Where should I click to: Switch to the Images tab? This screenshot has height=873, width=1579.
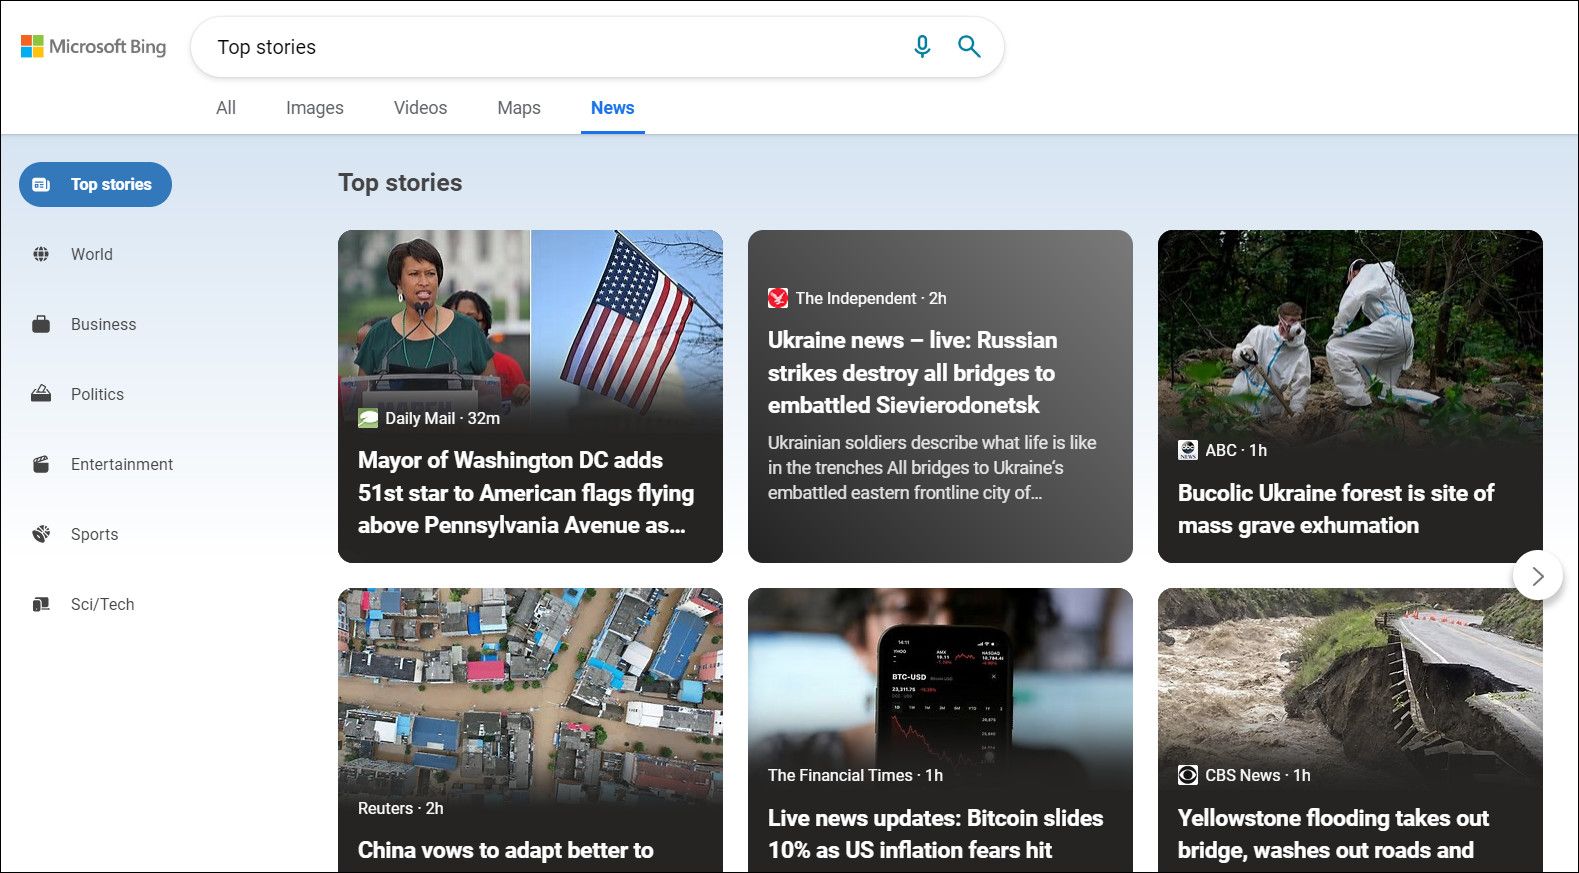[315, 108]
